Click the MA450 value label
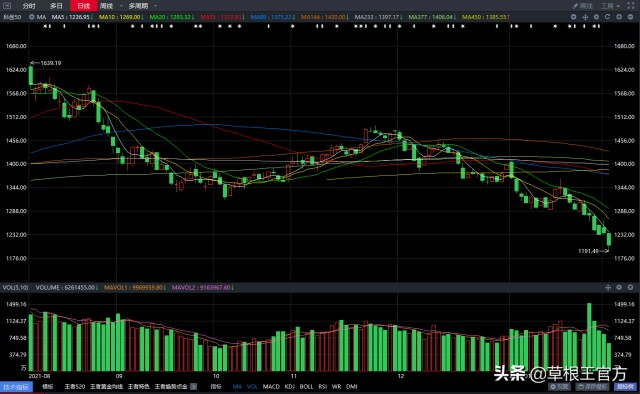640x394 pixels. pos(486,17)
